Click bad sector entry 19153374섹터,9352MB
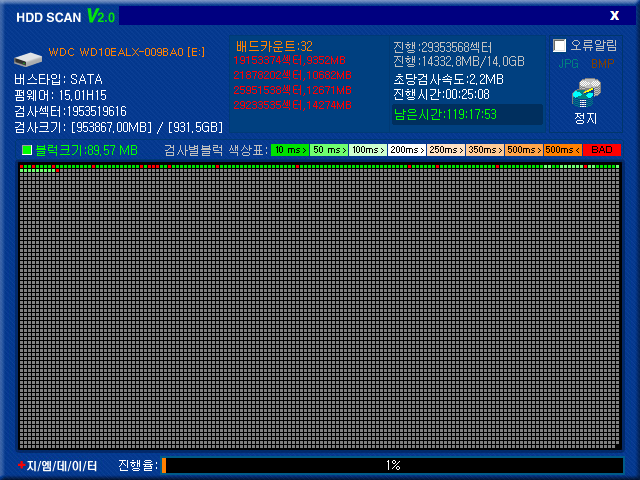Image resolution: width=640 pixels, height=480 pixels. coord(289,60)
